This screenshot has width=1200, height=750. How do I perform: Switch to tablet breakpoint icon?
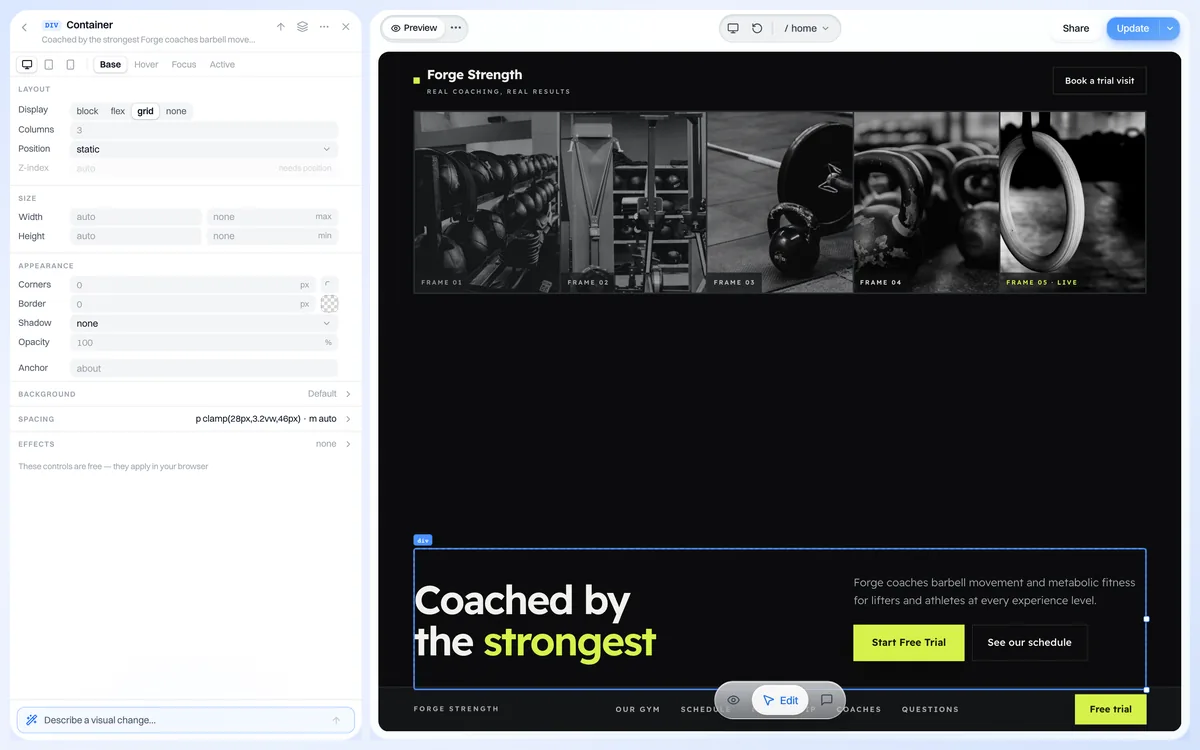point(49,64)
